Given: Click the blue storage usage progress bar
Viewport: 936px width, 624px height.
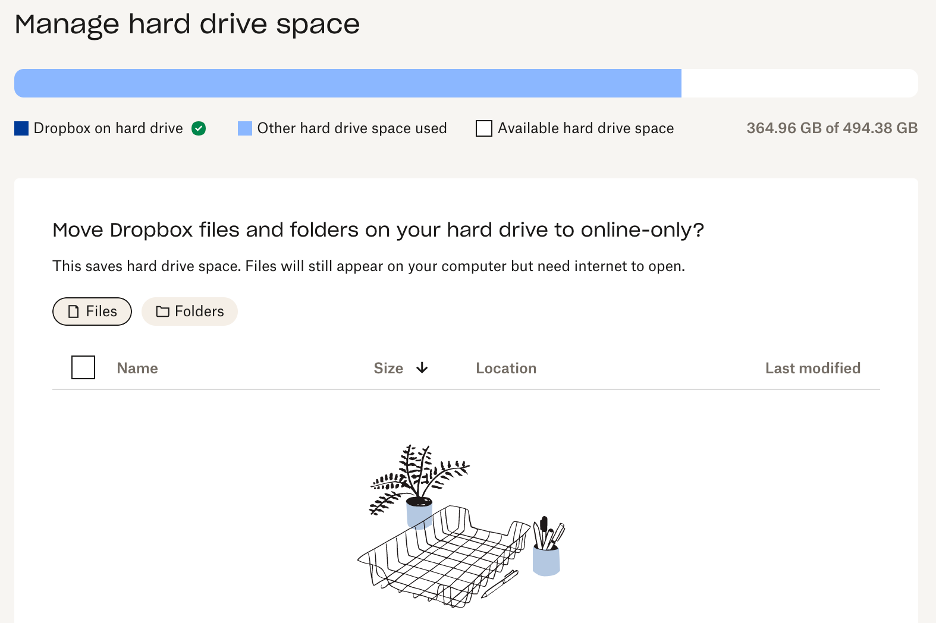Looking at the screenshot, I should [347, 83].
